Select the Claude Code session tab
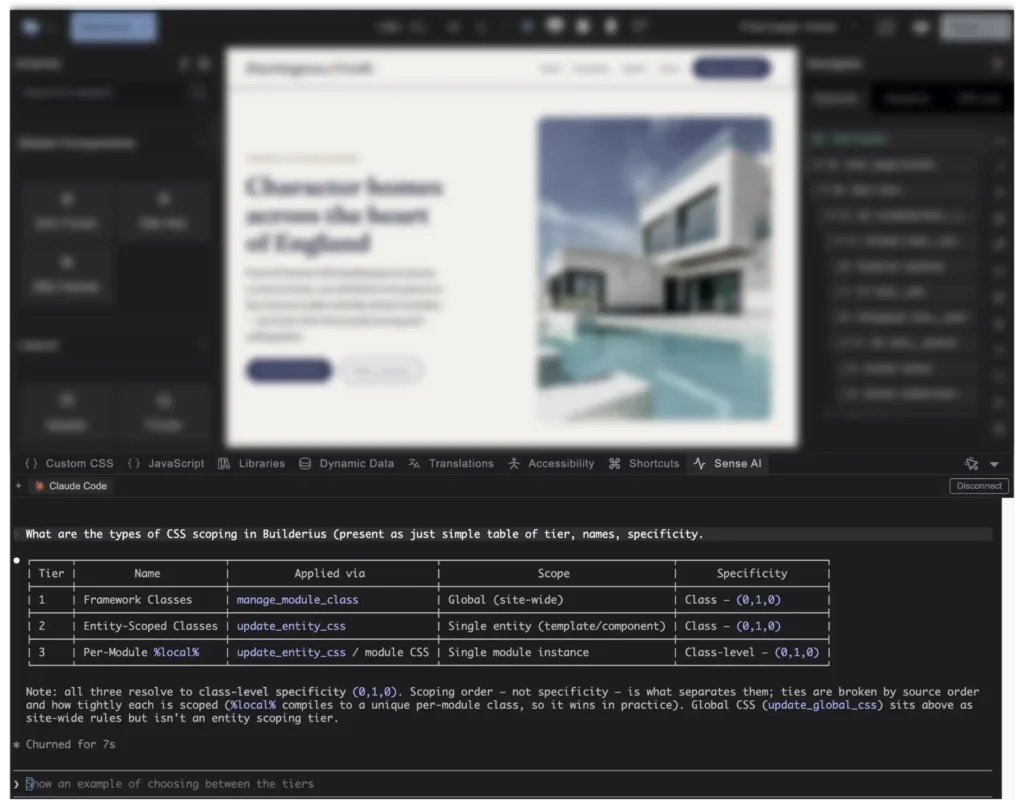The image size is (1024, 809). click(71, 486)
